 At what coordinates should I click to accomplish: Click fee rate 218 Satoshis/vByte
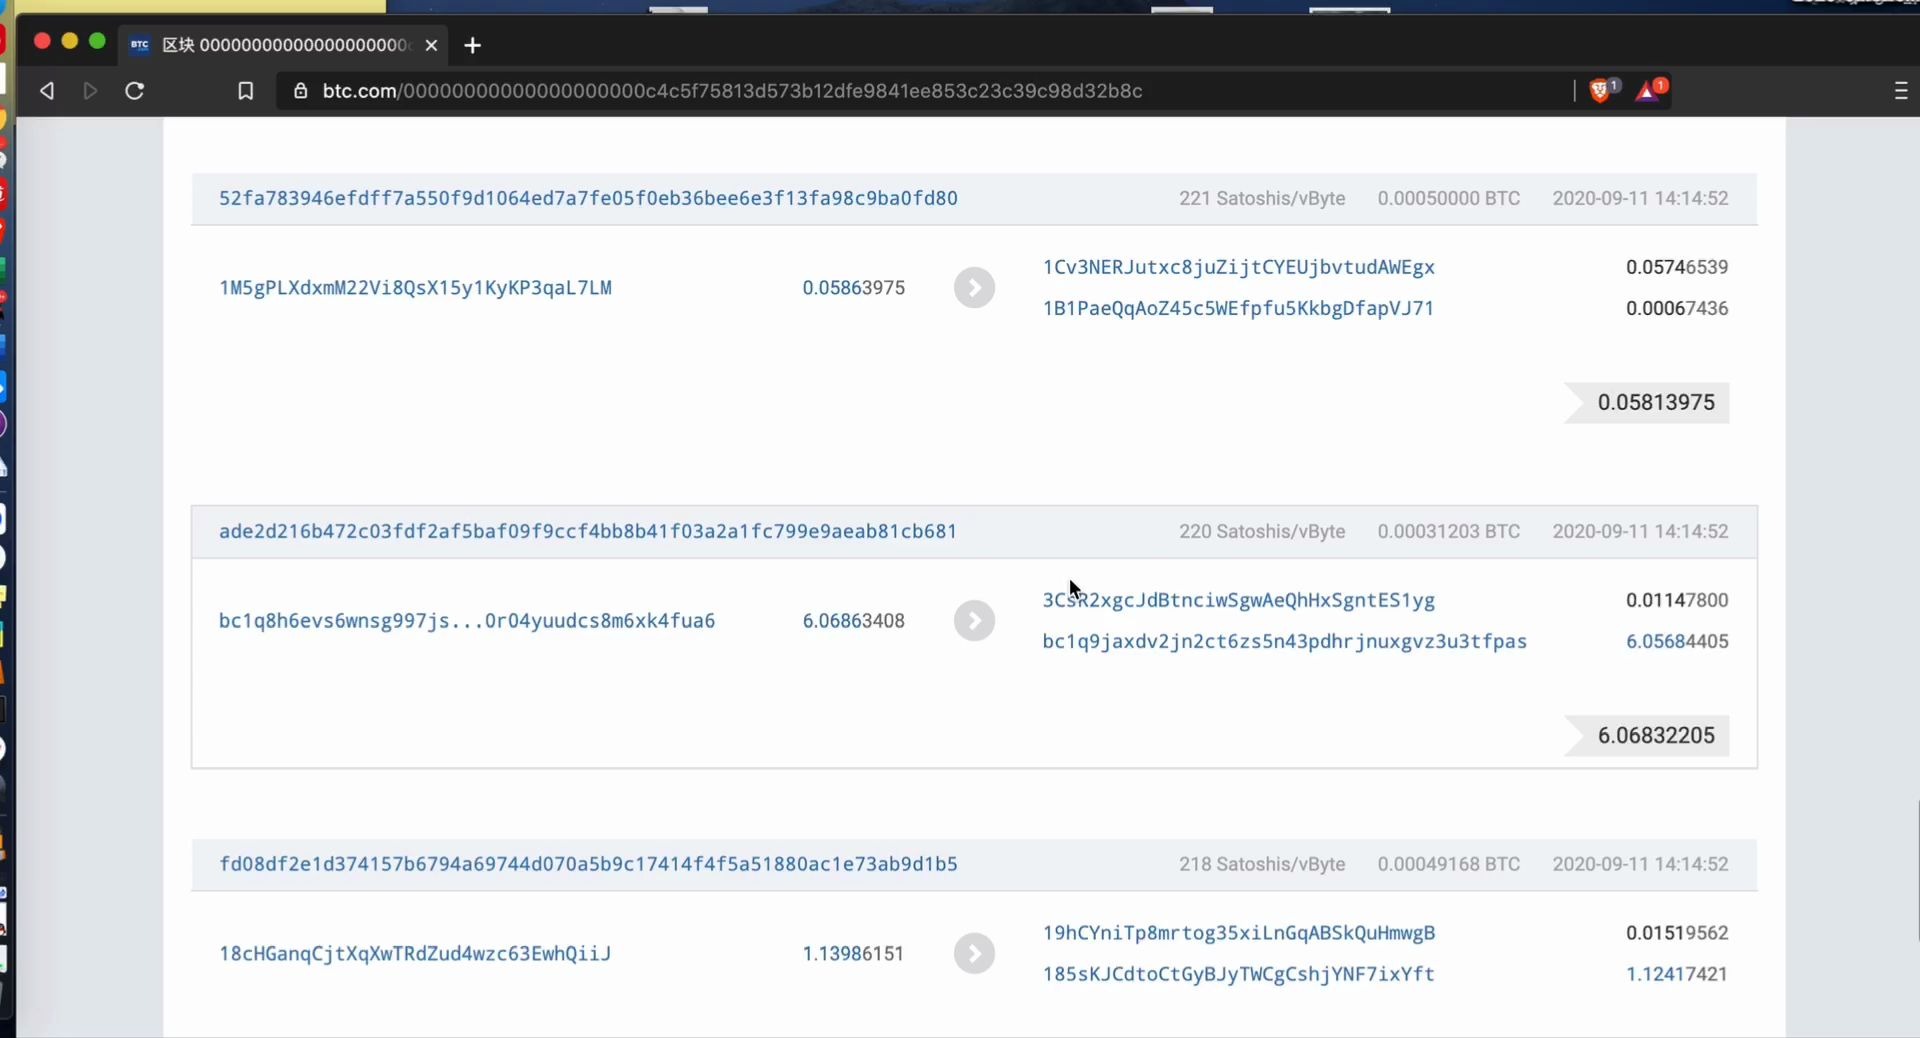click(1262, 864)
